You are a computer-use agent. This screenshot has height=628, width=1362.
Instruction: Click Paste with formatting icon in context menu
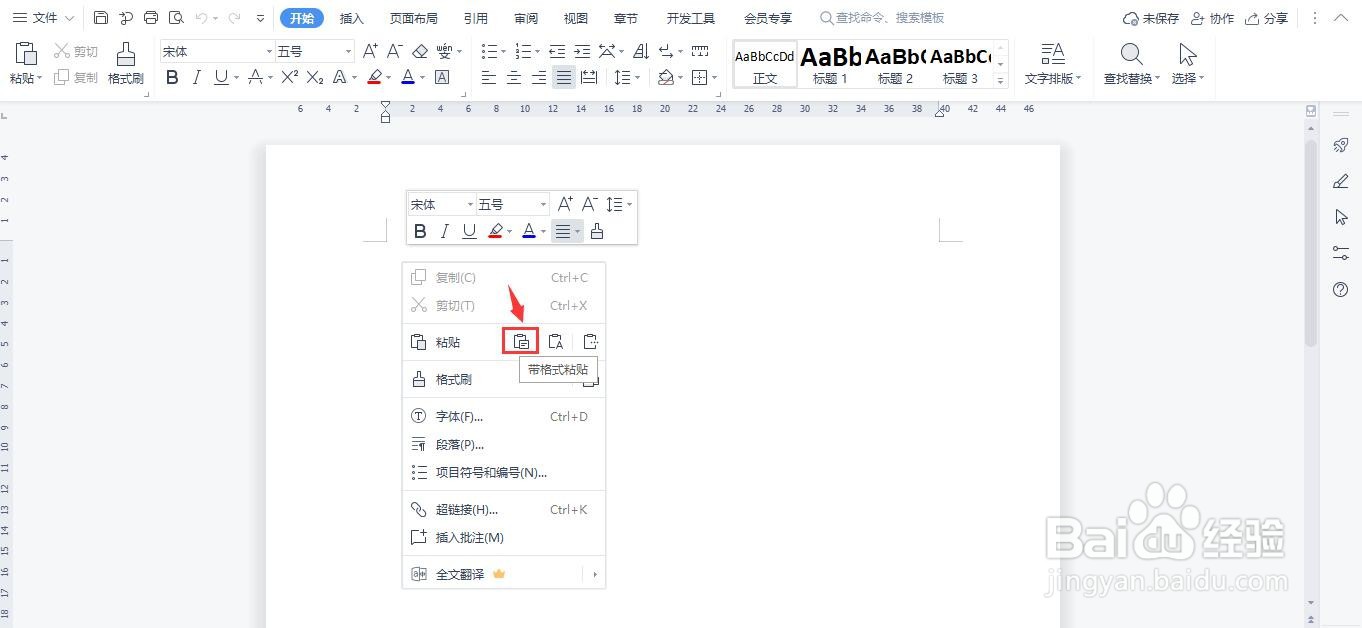(521, 342)
